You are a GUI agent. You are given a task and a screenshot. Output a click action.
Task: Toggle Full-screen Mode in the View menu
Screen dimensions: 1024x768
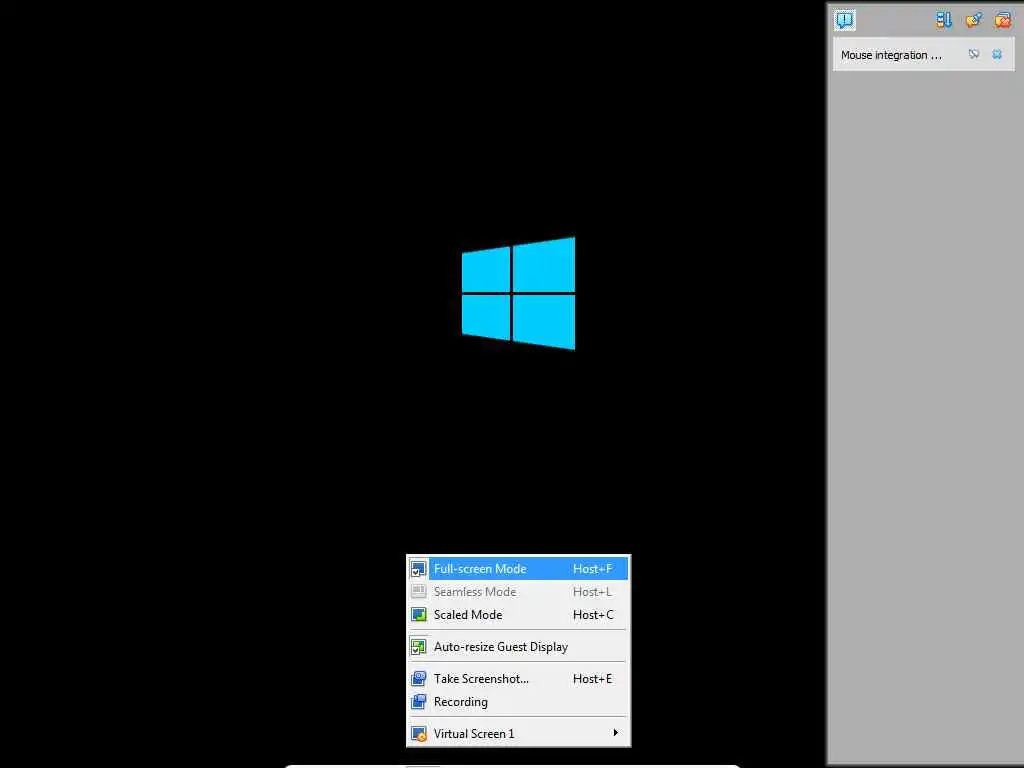click(x=518, y=569)
